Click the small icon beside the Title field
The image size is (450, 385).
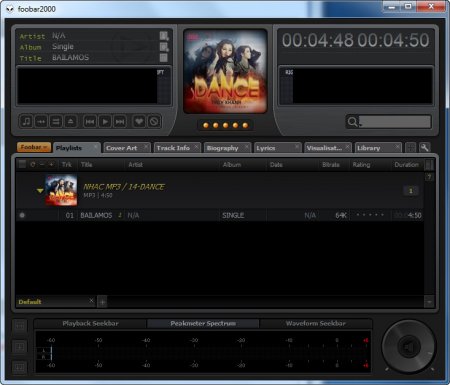(x=164, y=58)
